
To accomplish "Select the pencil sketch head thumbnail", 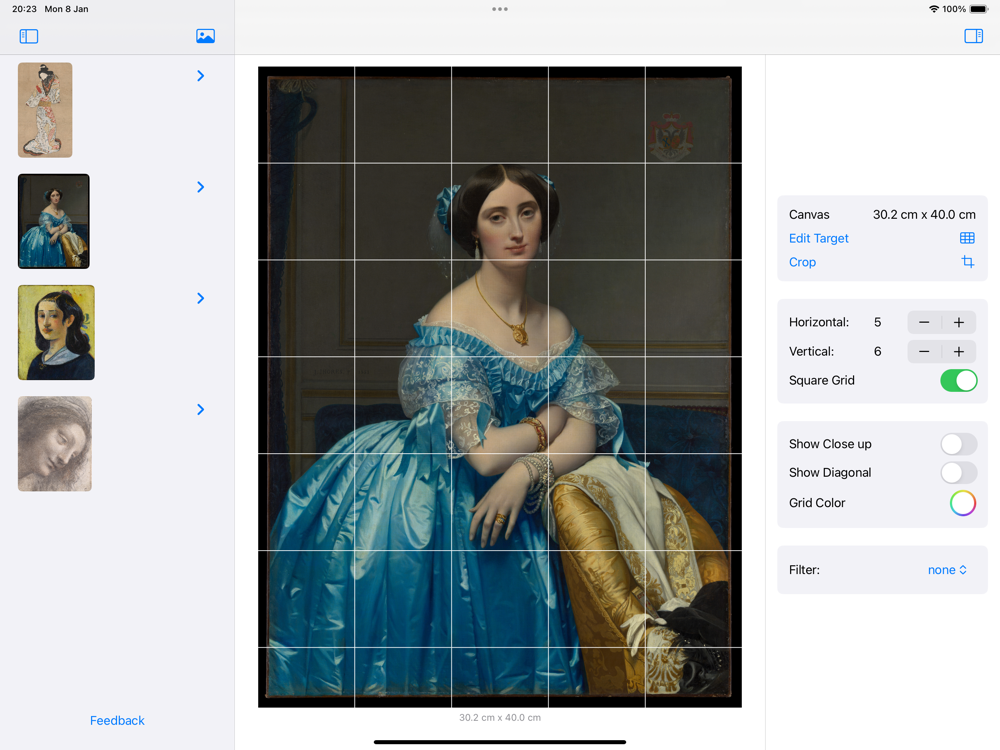I will (x=55, y=444).
